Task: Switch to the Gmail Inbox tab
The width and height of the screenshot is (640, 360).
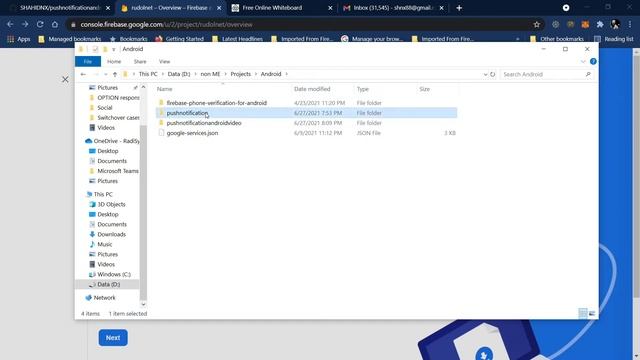Action: click(393, 8)
